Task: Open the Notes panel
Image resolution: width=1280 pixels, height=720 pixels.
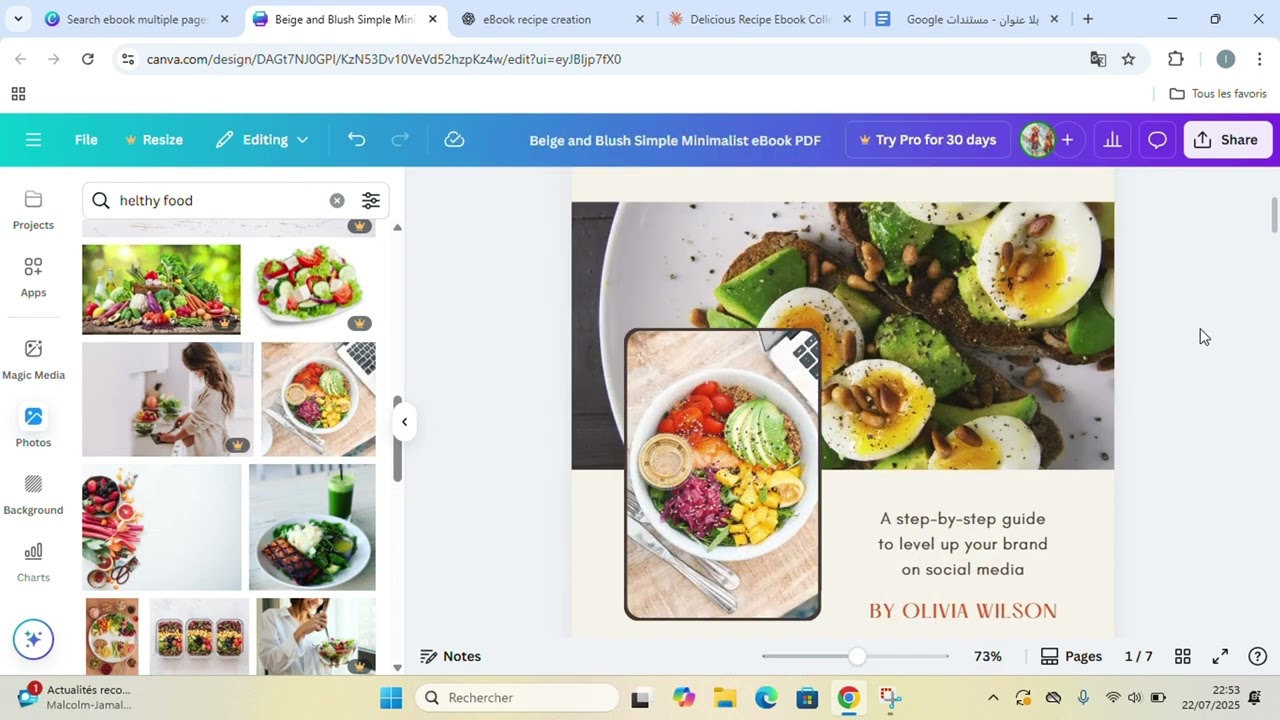Action: [x=450, y=656]
